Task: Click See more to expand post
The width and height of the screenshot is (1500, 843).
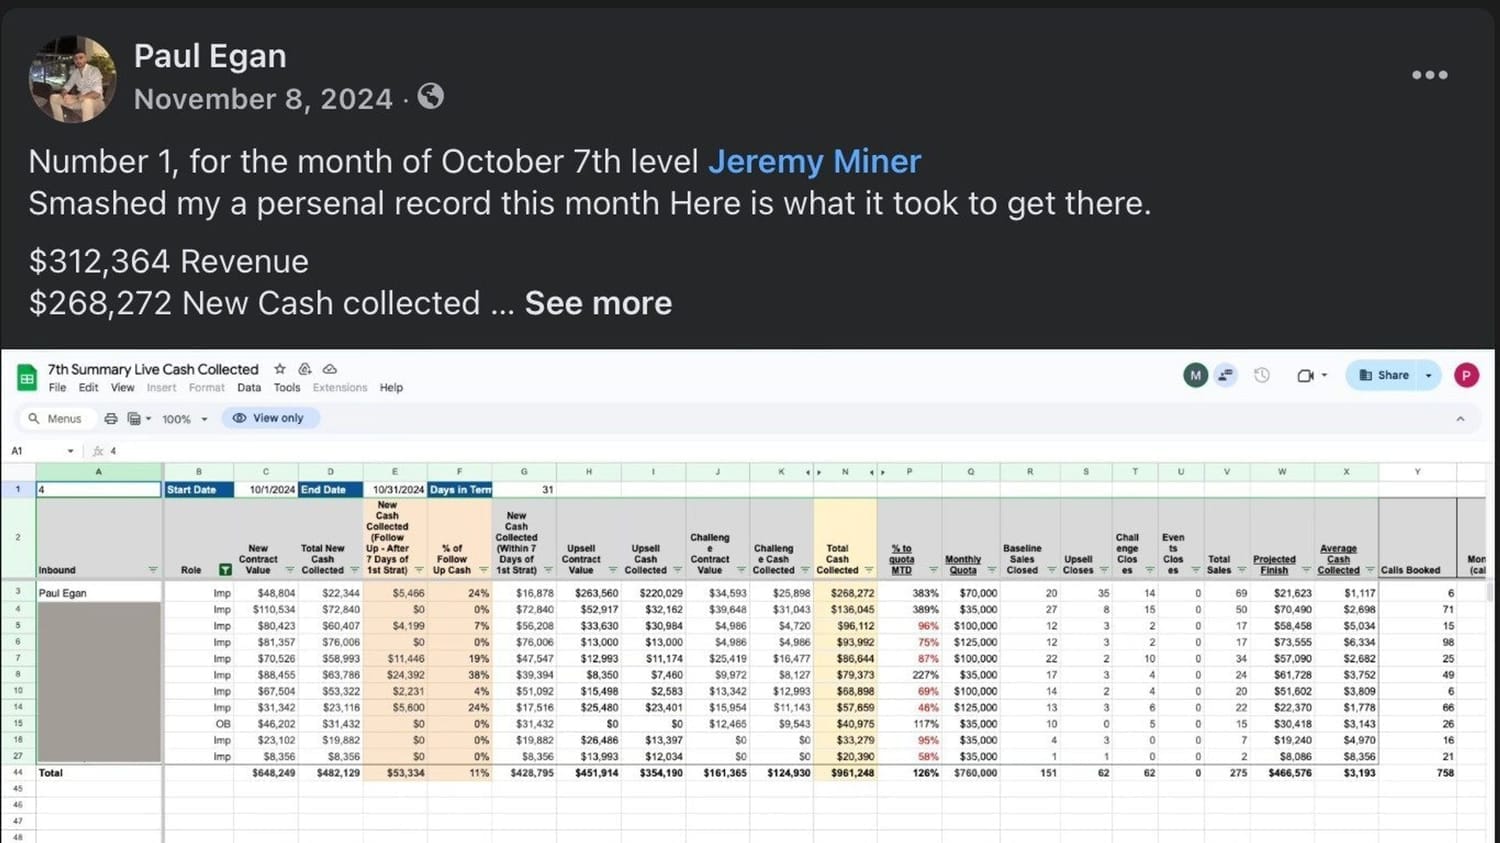Action: pyautogui.click(x=598, y=303)
